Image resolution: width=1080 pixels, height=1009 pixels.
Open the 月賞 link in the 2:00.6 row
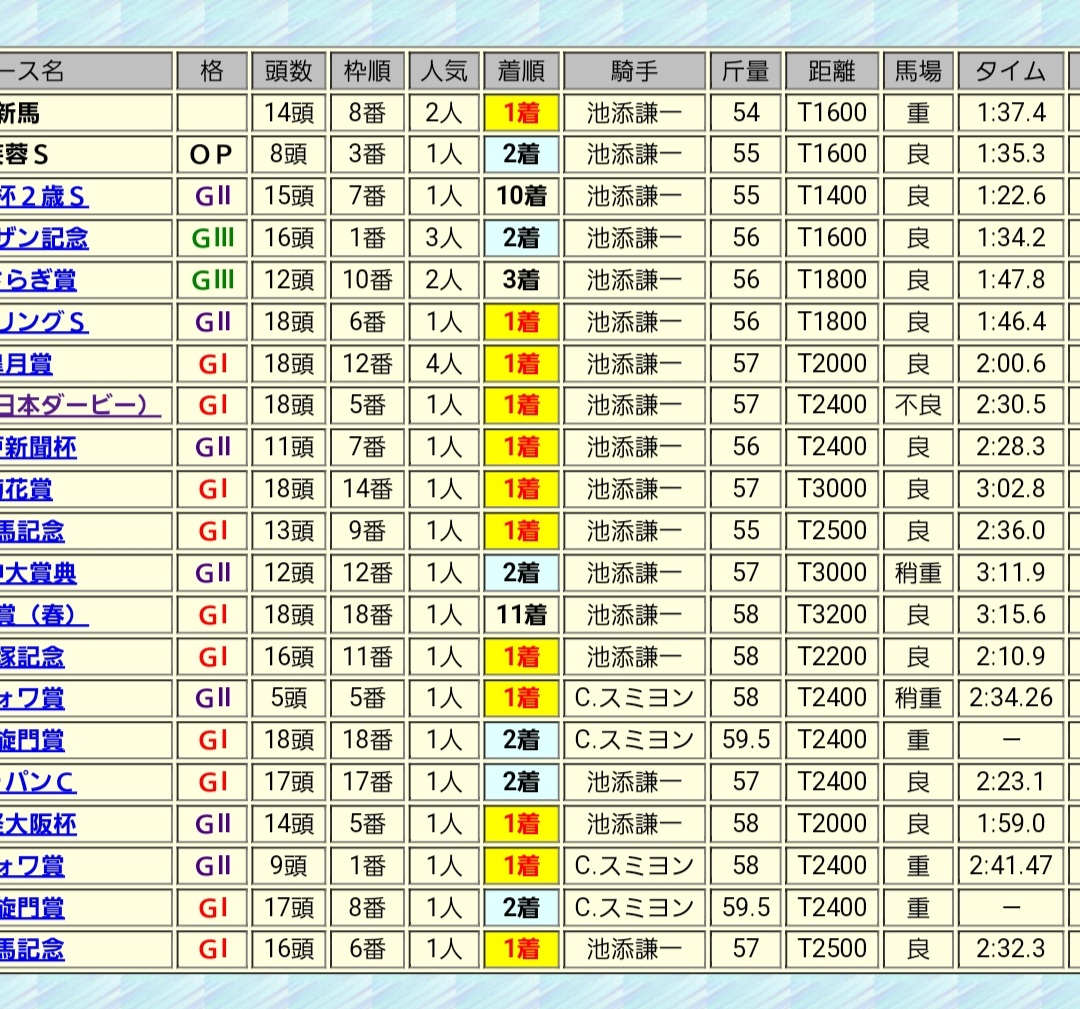pos(26,364)
